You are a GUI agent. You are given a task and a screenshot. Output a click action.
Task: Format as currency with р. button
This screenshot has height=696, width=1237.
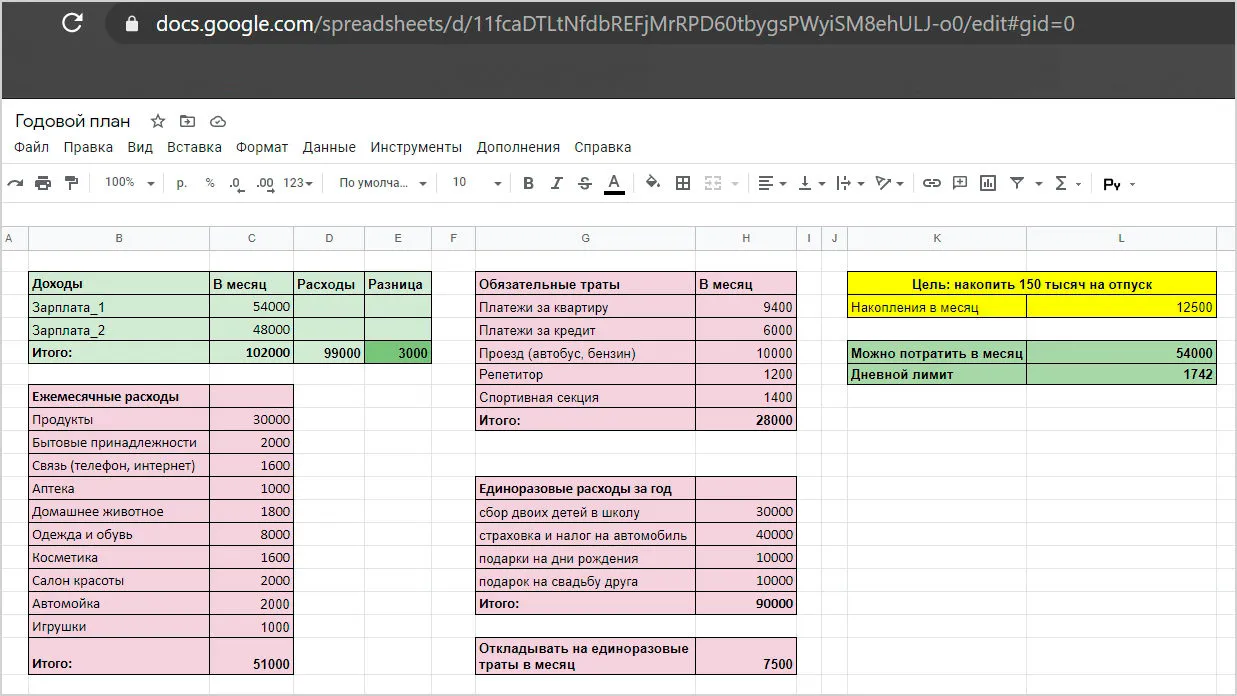182,183
